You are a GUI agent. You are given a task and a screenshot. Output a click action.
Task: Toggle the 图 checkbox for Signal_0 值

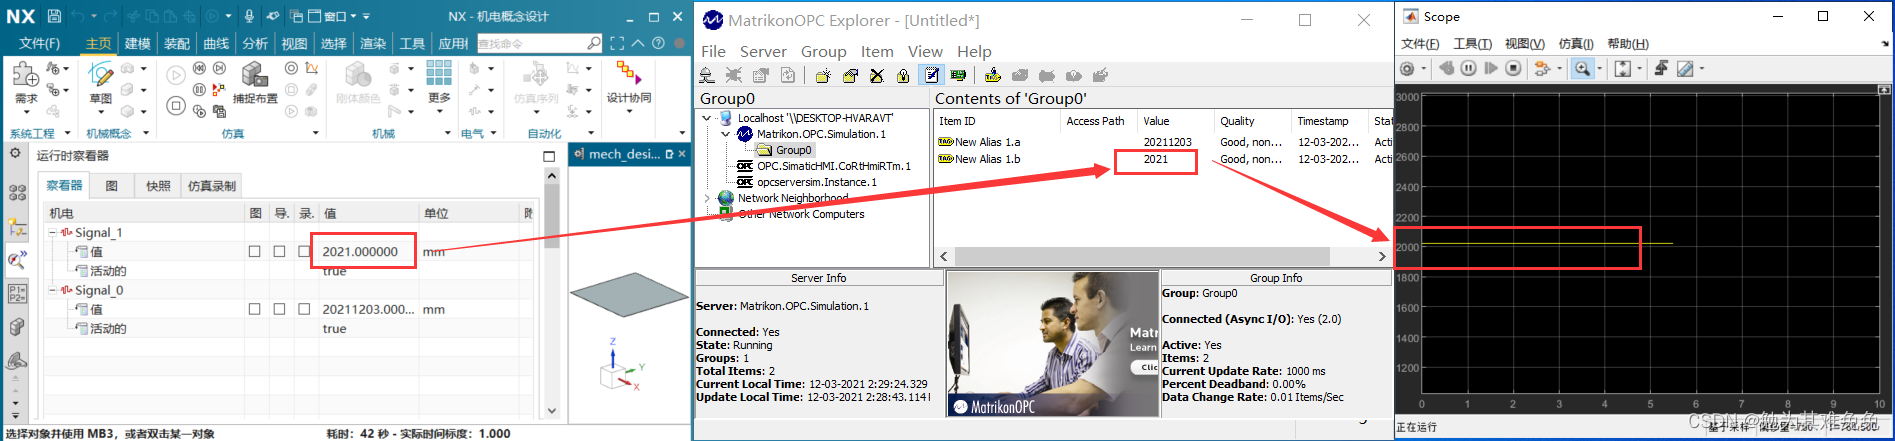point(254,309)
